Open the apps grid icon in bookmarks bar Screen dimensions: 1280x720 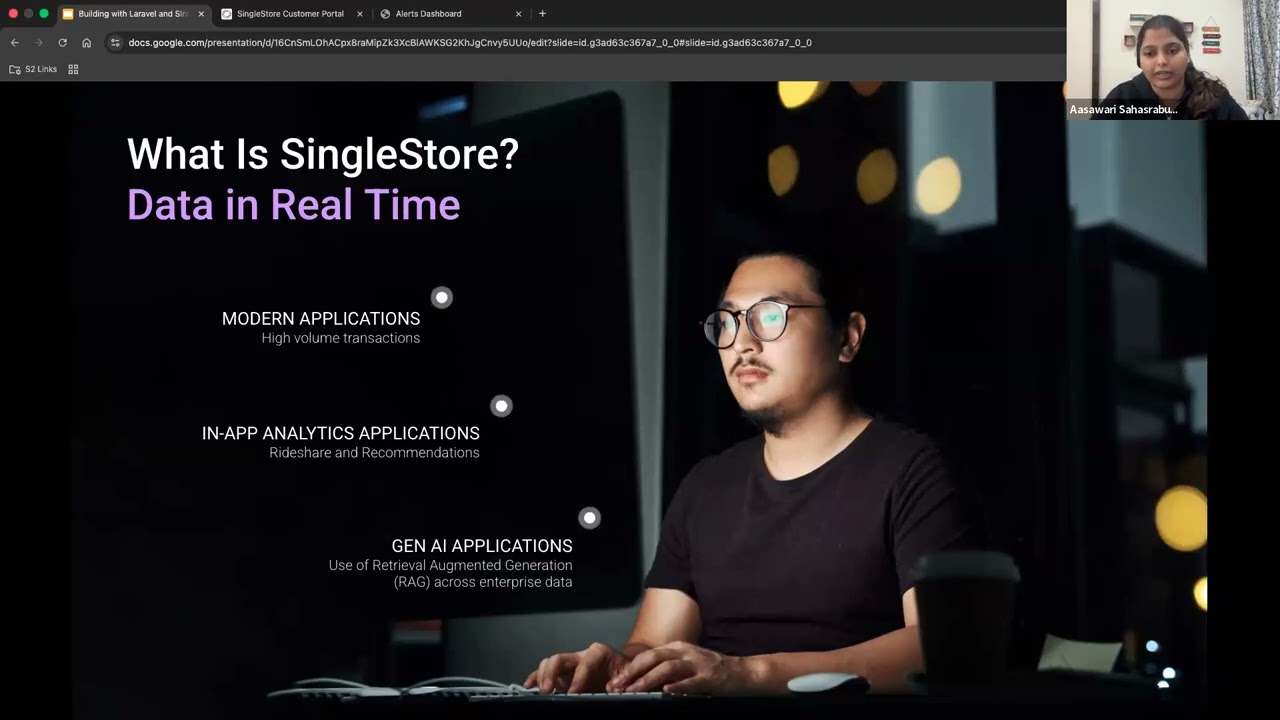[73, 69]
